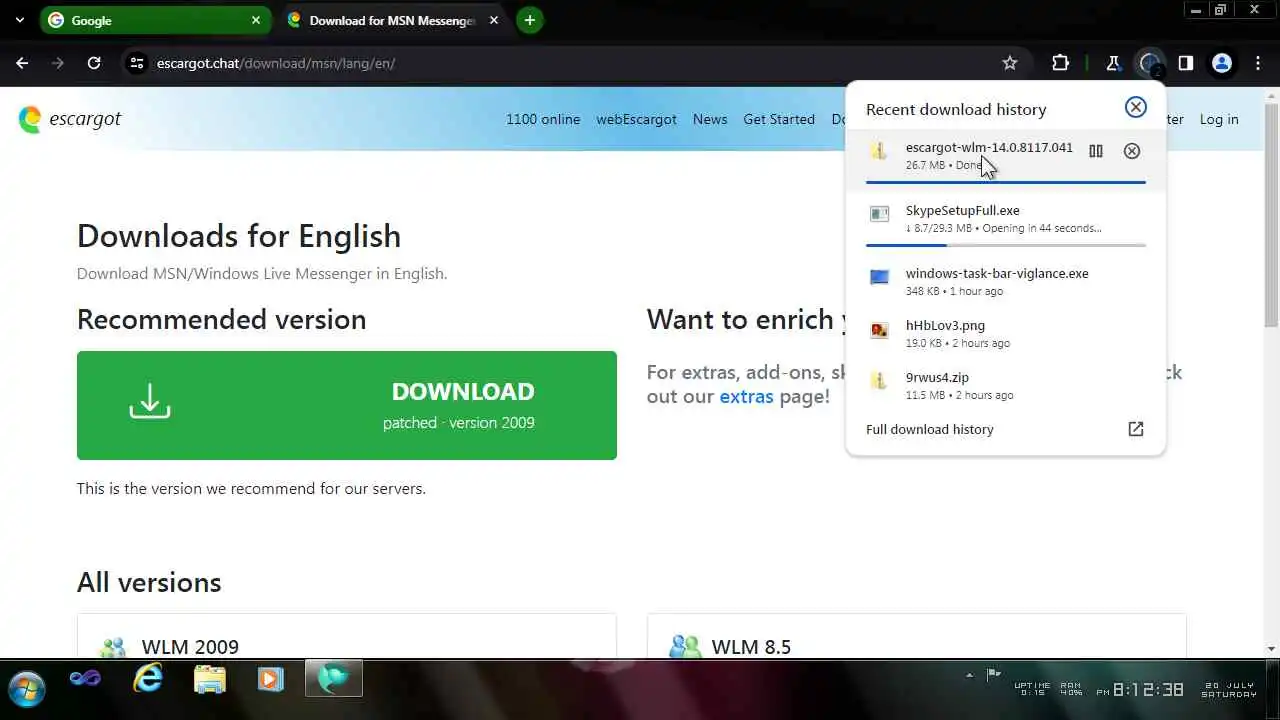Follow the extras page link

pos(746,396)
